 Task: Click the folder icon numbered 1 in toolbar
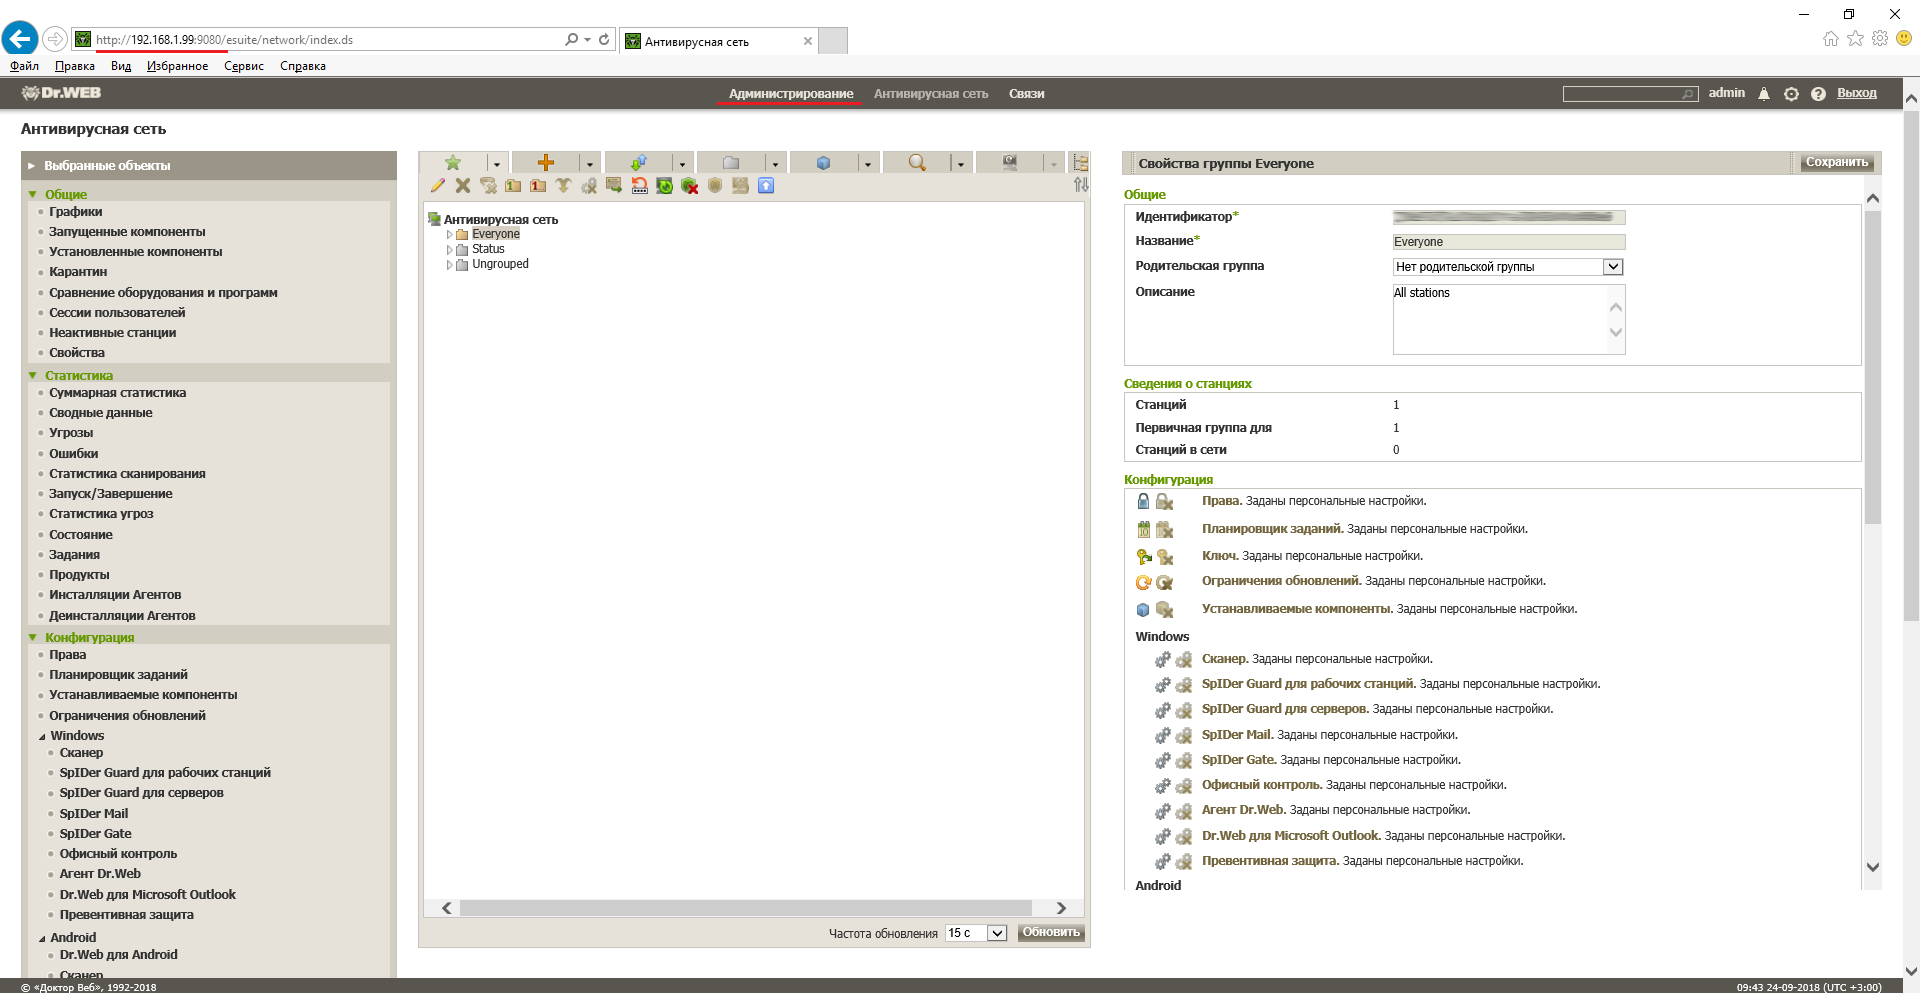[x=513, y=186]
